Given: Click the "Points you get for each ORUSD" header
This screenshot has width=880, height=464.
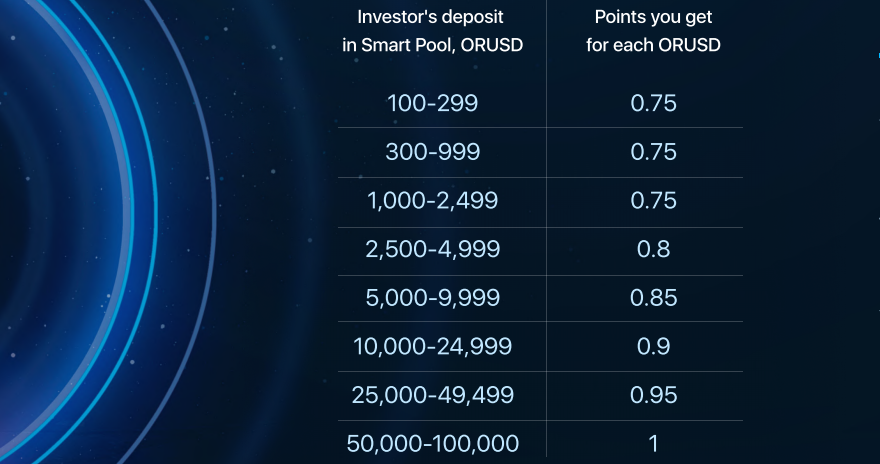Looking at the screenshot, I should (x=653, y=31).
